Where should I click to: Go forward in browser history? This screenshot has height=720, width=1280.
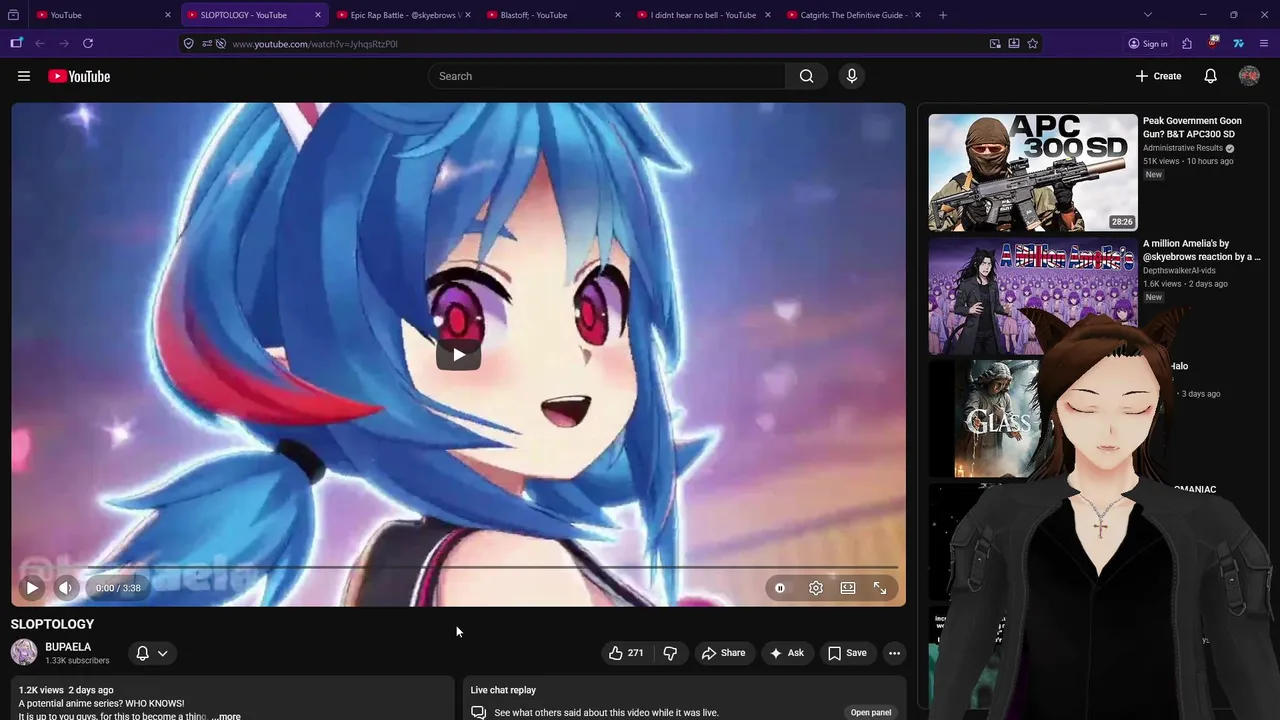point(64,43)
